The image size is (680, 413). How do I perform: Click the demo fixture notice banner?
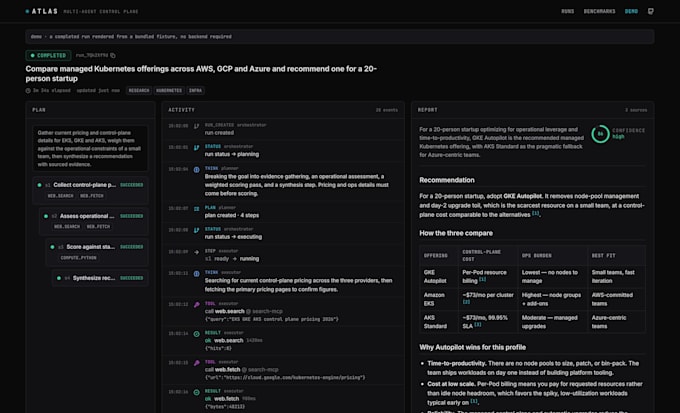(340, 36)
